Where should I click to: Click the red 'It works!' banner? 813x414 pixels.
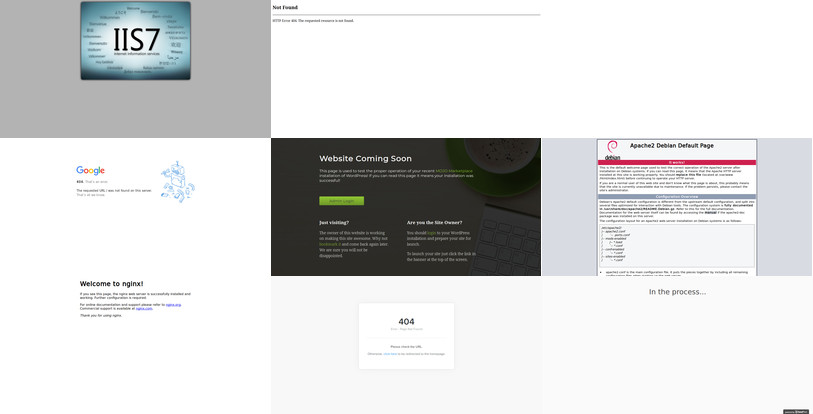click(677, 162)
